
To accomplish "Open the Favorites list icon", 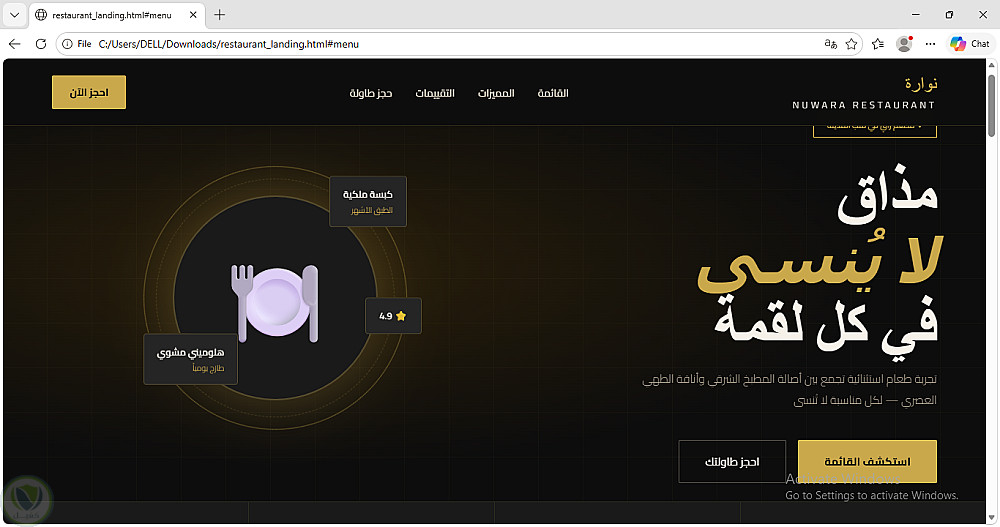I will click(878, 44).
